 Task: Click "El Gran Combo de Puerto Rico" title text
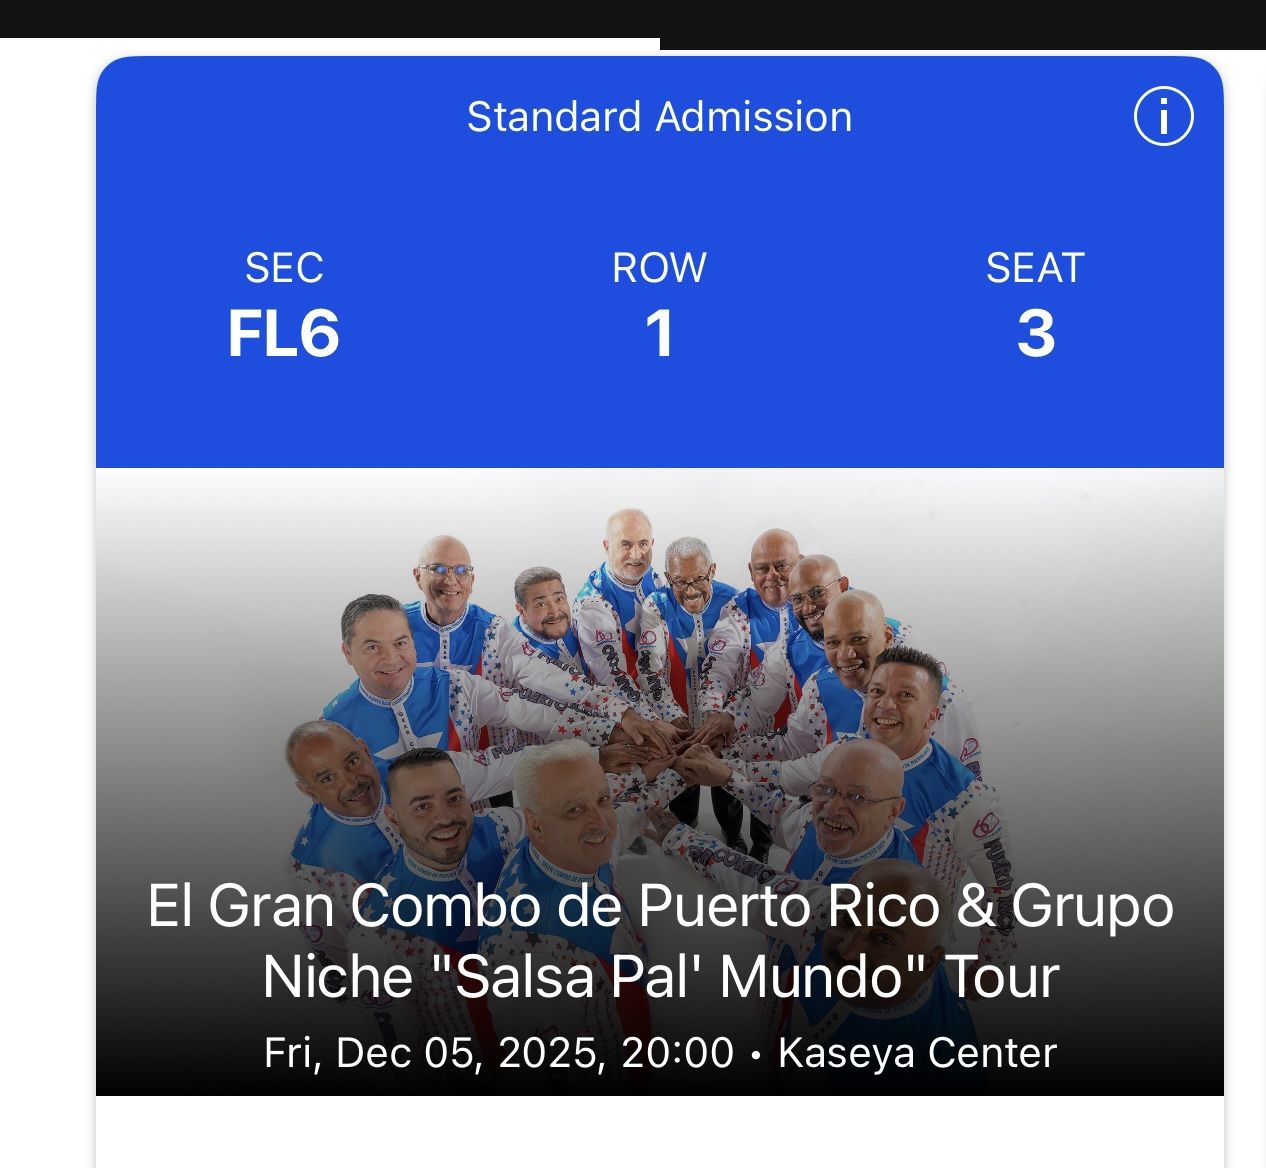(543, 906)
